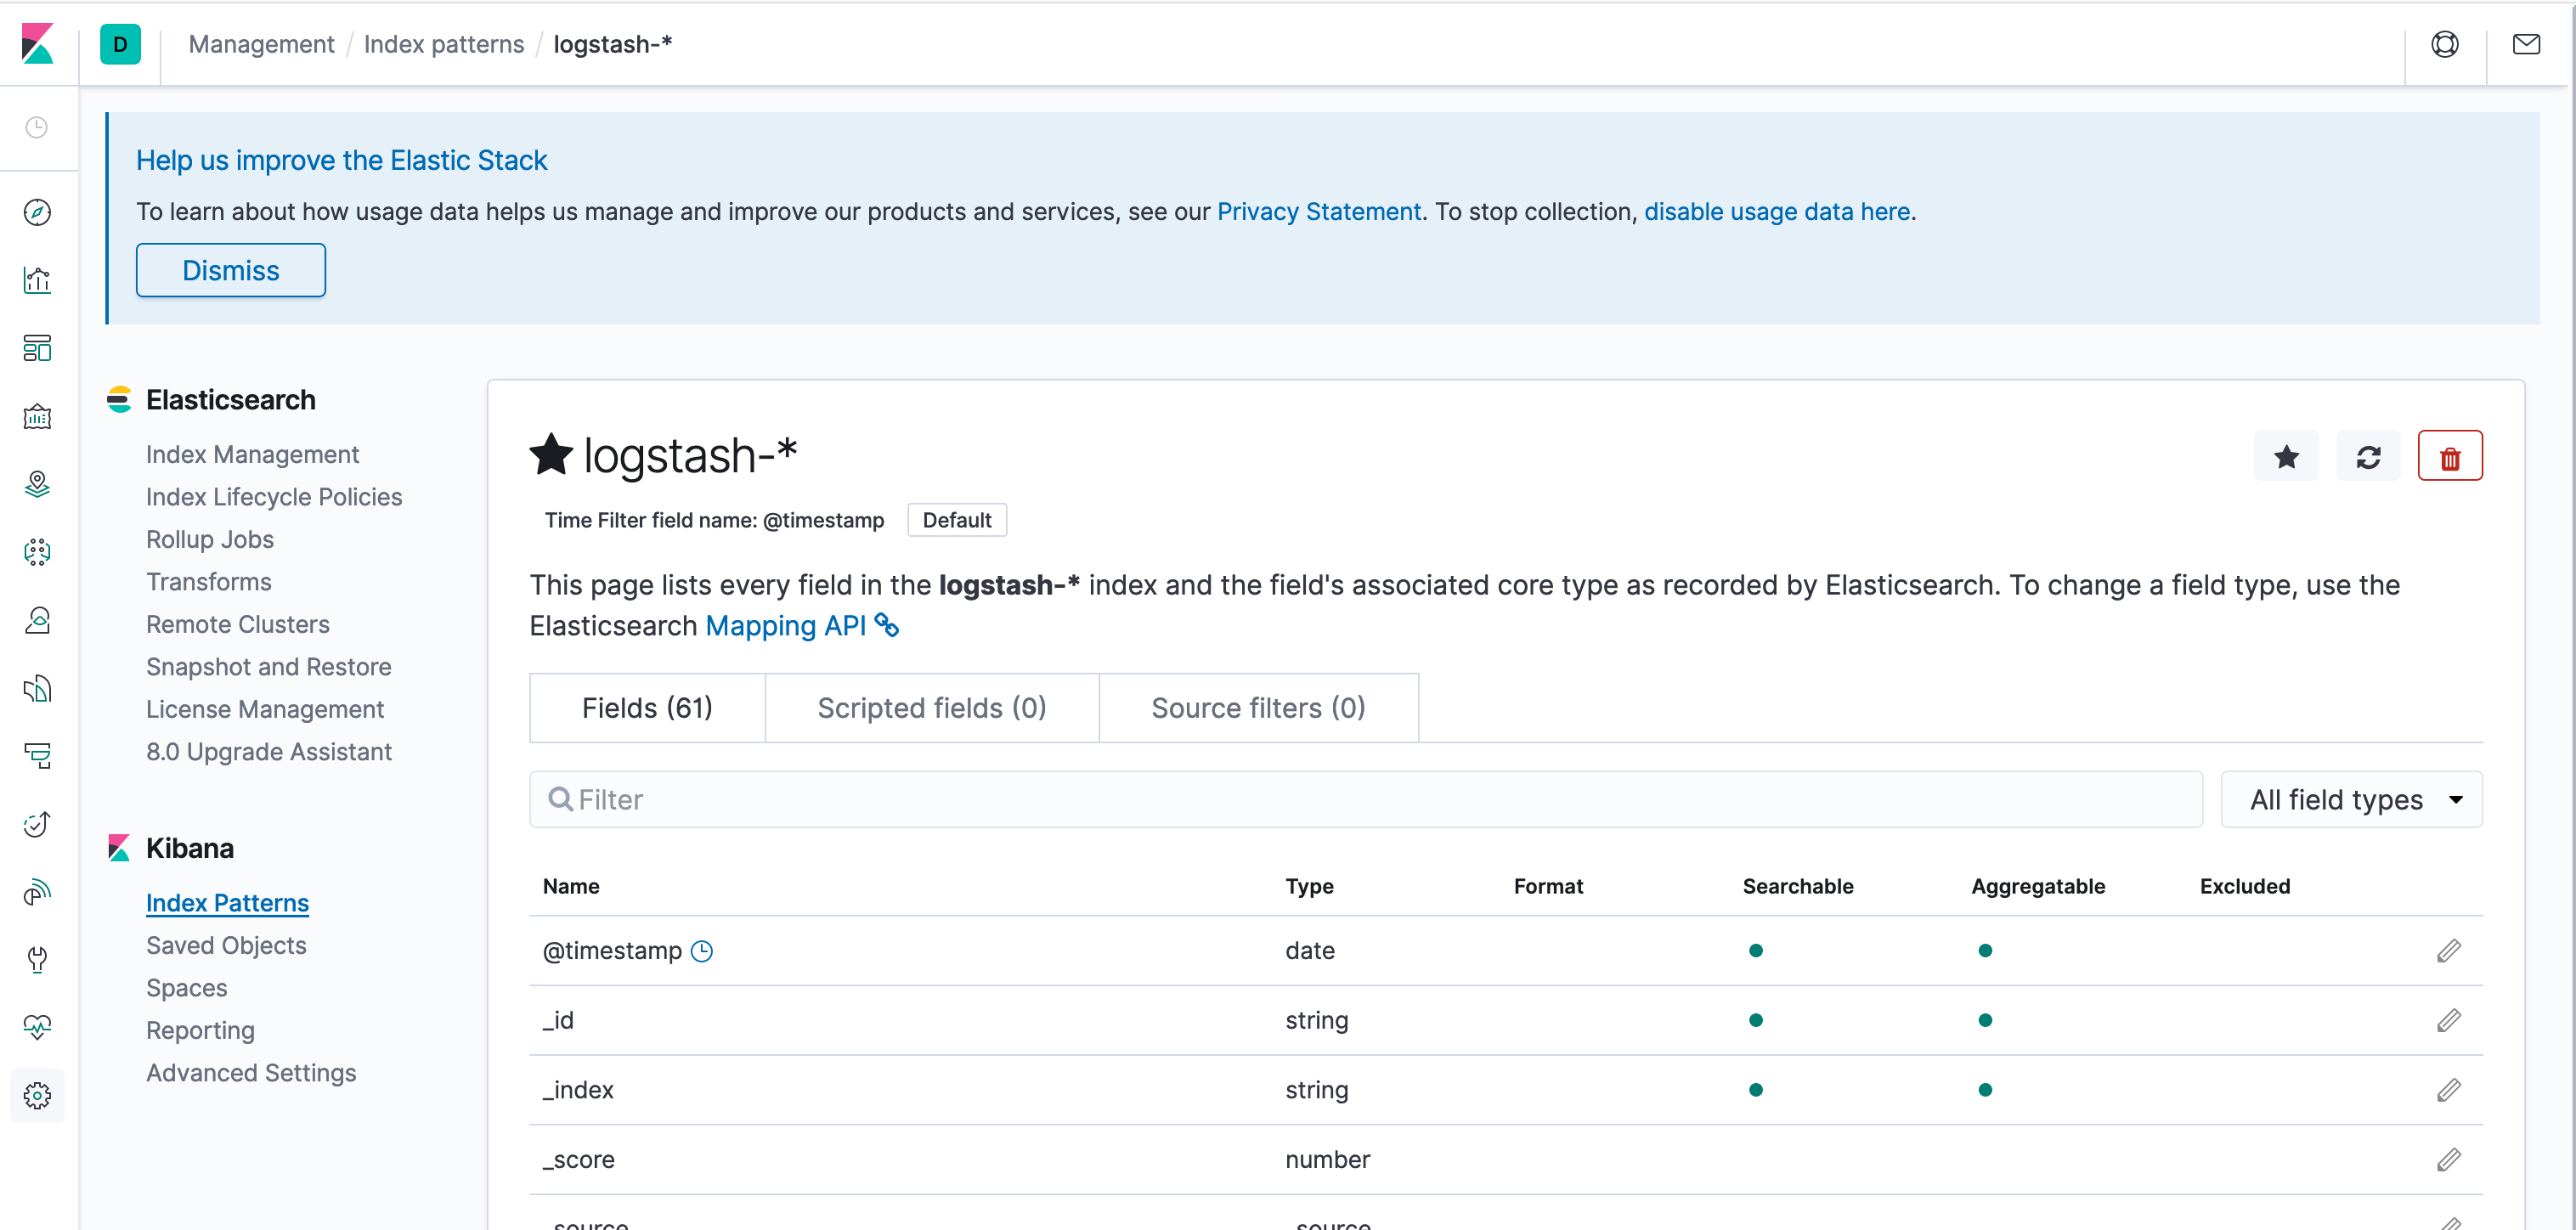Set logstash-* as default index star button
Viewport: 2576px width, 1230px height.
point(2286,457)
